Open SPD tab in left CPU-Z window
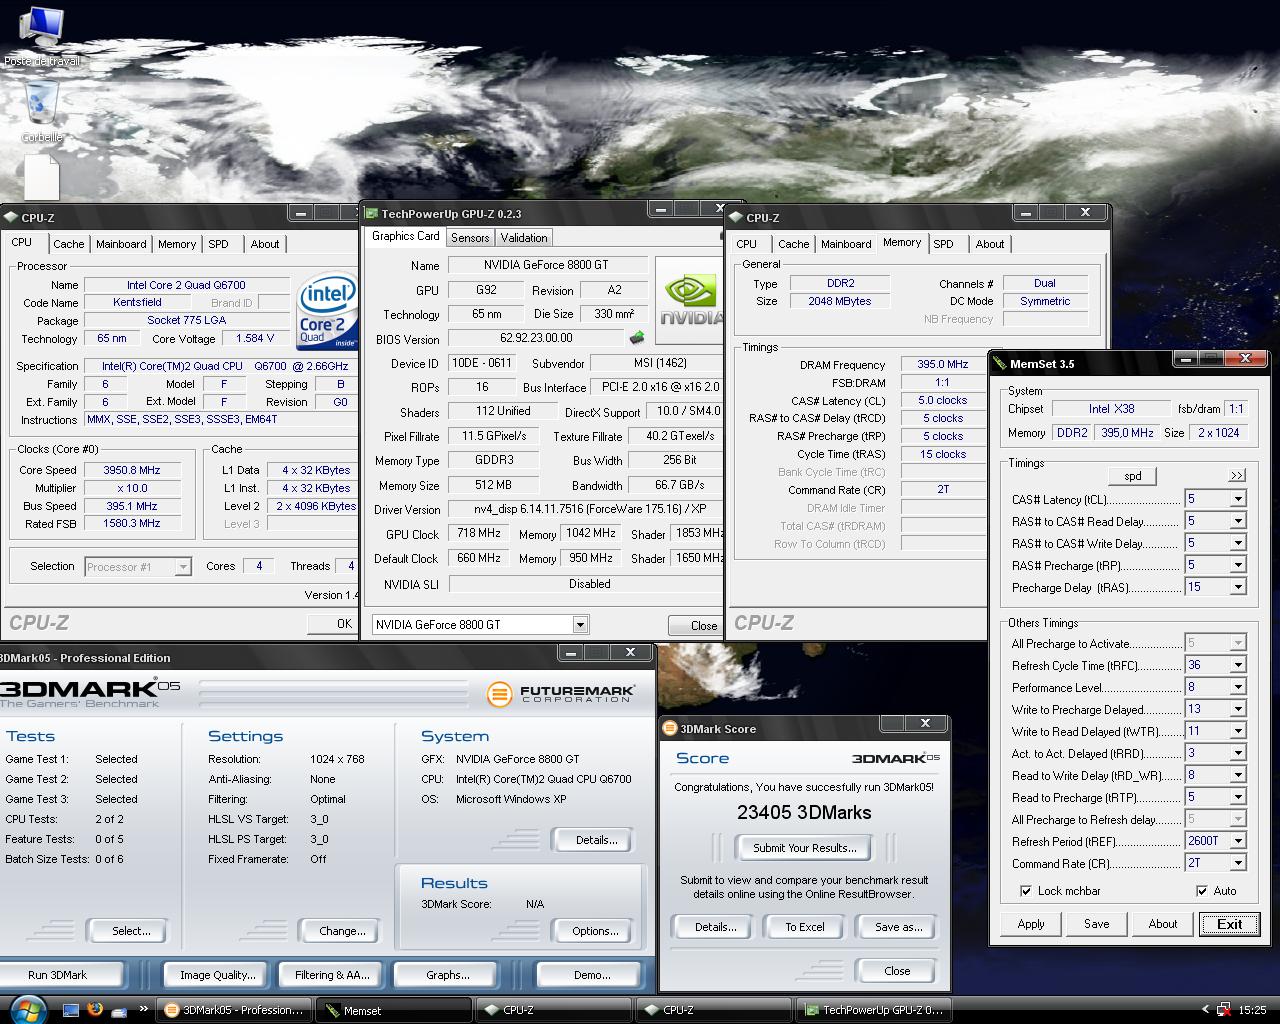This screenshot has height=1024, width=1280. point(218,244)
